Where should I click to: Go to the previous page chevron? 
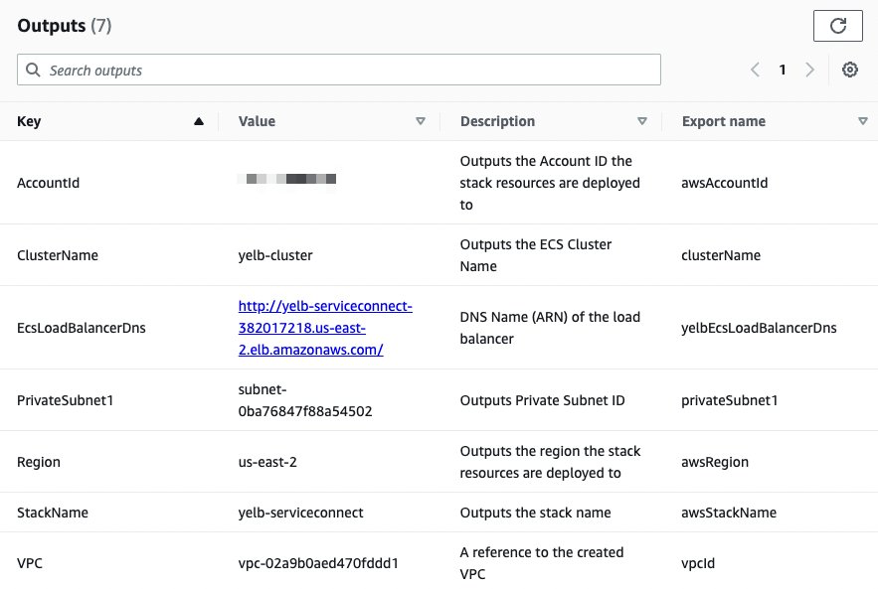[x=755, y=69]
